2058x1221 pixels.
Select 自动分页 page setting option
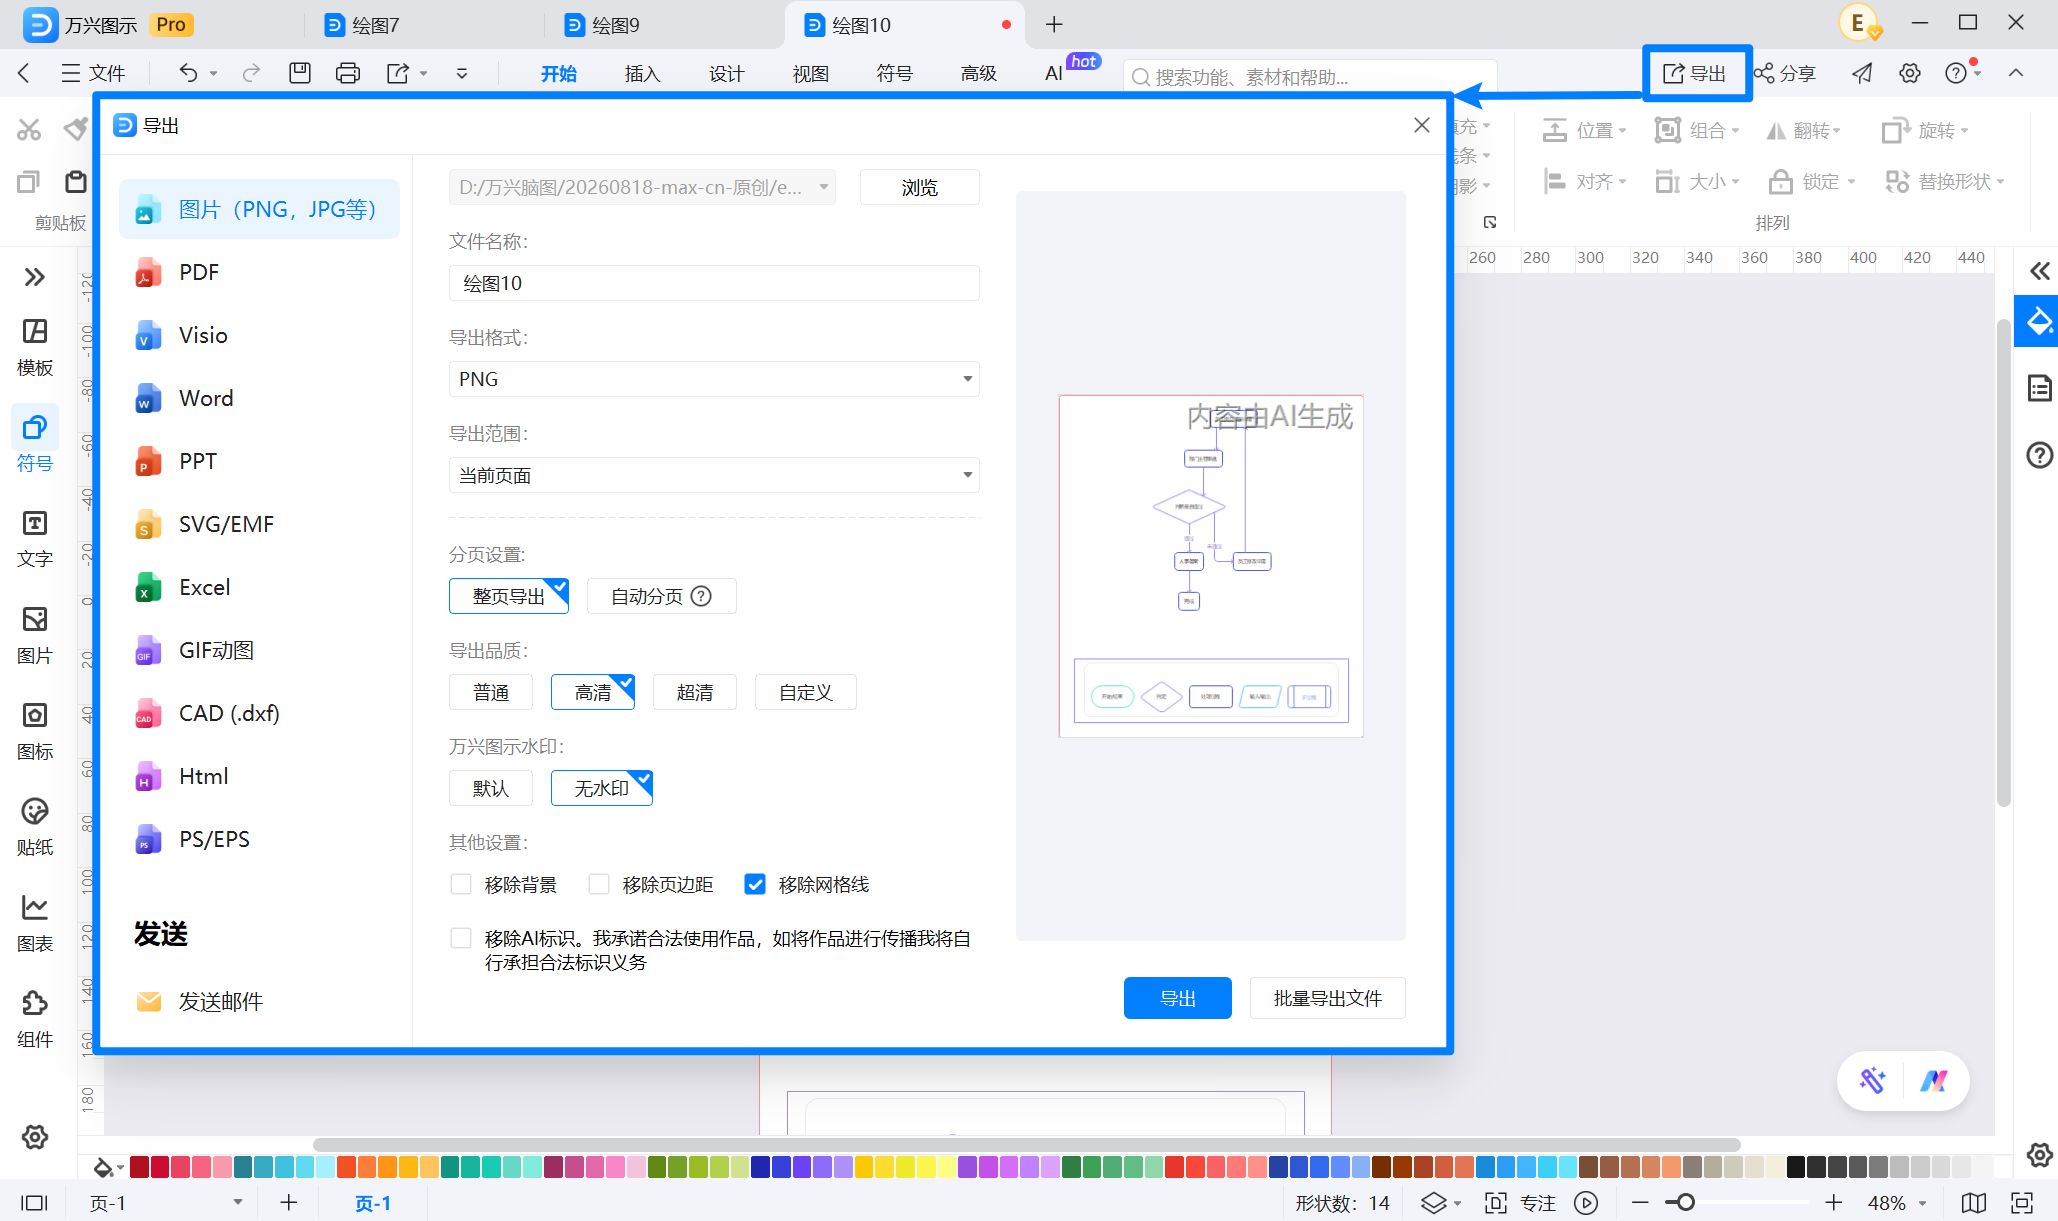click(661, 596)
